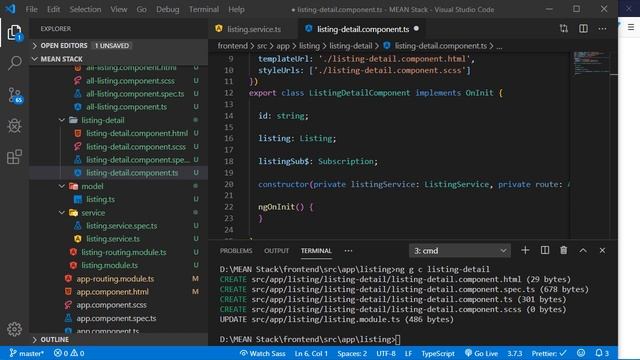Viewport: 640px width, 360px height.
Task: Switch to the Problems panel tab
Action: 236,251
